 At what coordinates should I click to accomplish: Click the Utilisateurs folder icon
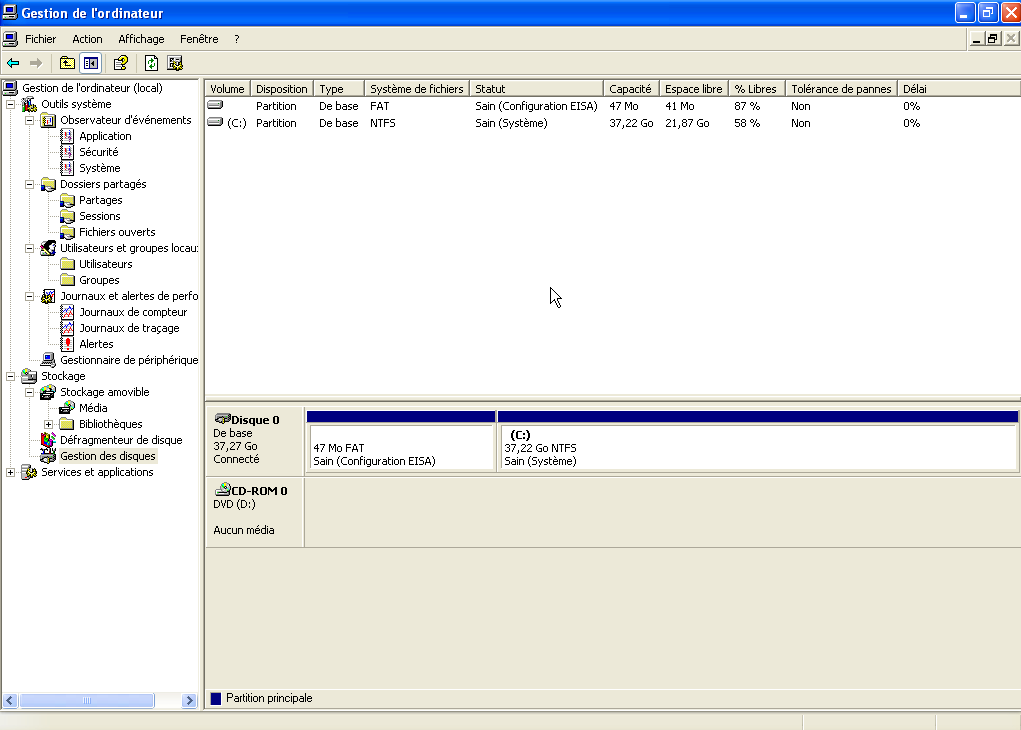[67, 264]
